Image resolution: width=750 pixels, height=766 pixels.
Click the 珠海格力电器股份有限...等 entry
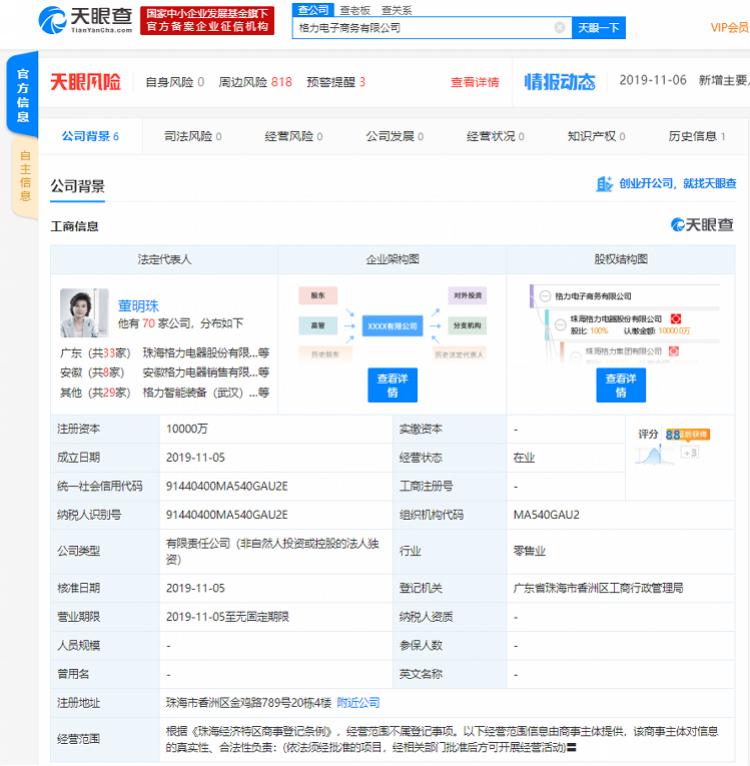[x=206, y=353]
